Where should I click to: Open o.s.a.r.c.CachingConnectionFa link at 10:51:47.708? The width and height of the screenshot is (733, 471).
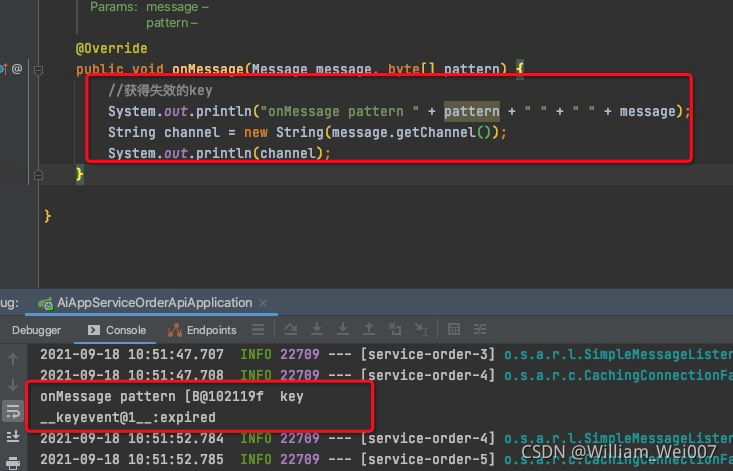click(618, 375)
